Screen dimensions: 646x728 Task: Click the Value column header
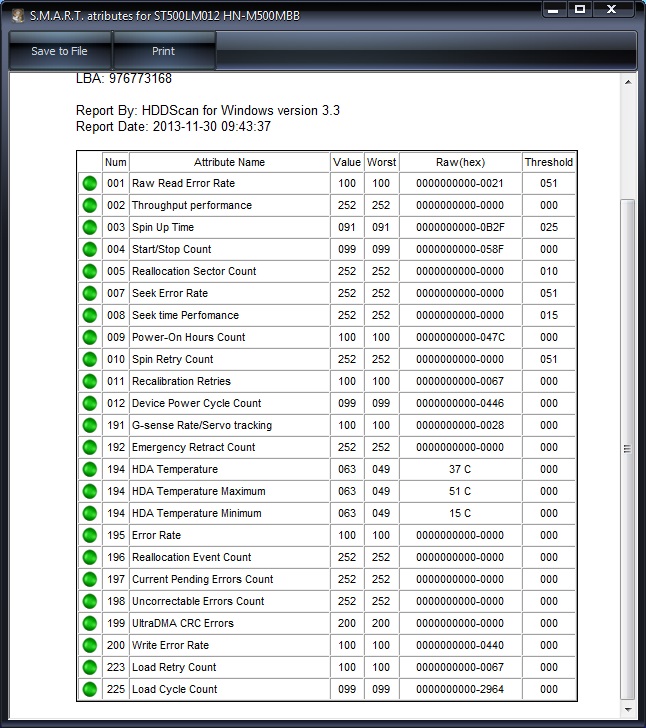[347, 162]
